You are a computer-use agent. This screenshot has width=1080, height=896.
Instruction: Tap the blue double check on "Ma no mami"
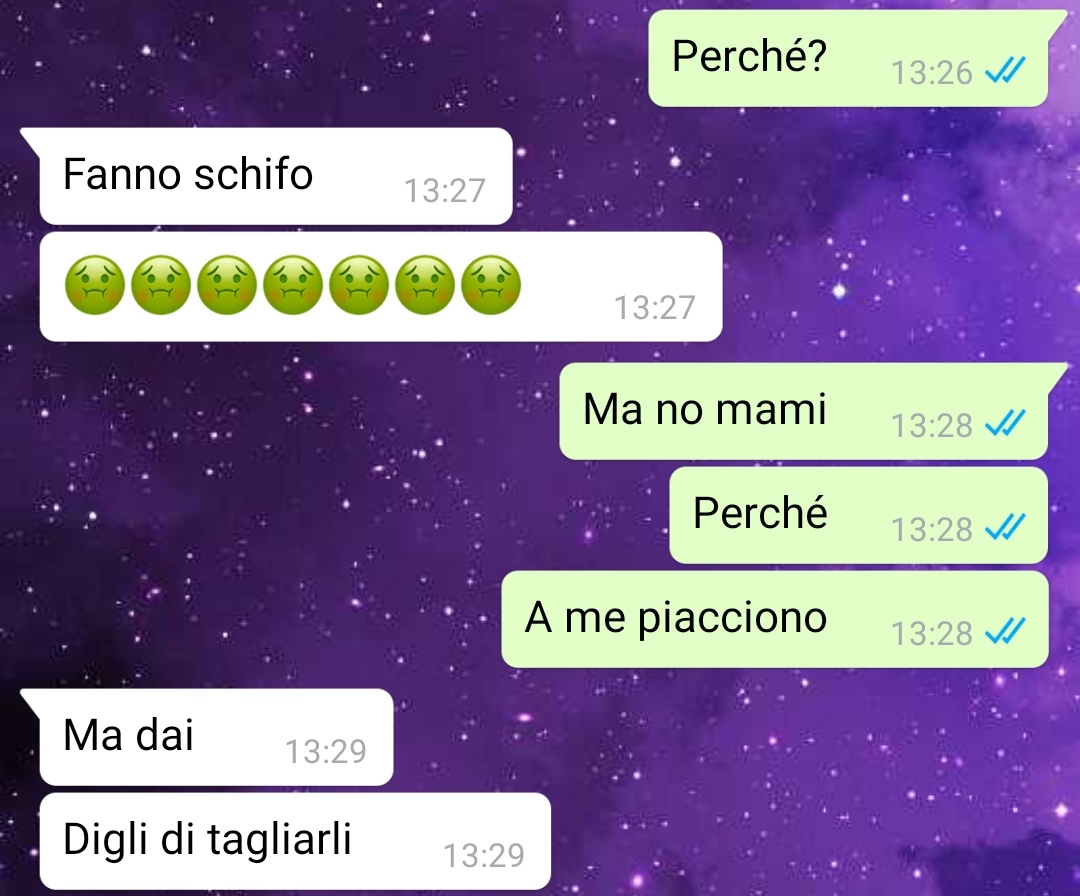1005,423
